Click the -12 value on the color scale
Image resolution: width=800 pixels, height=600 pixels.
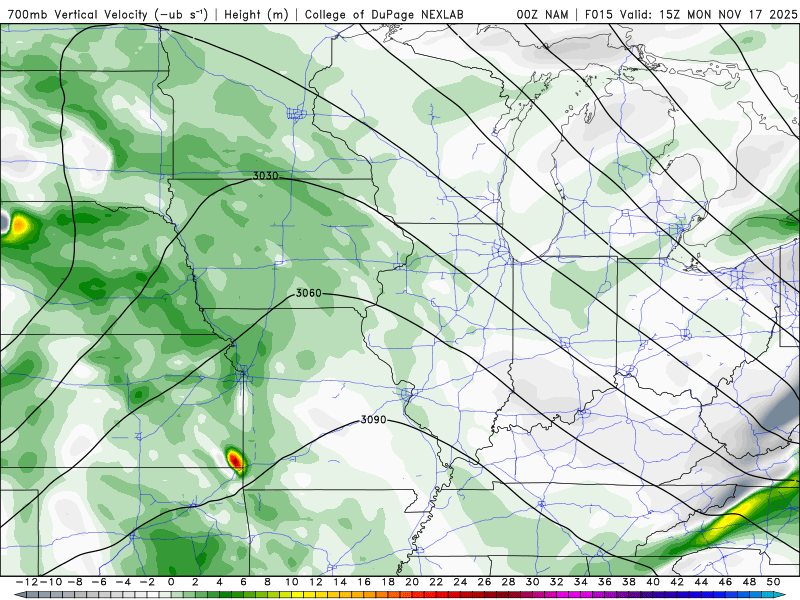(x=26, y=582)
